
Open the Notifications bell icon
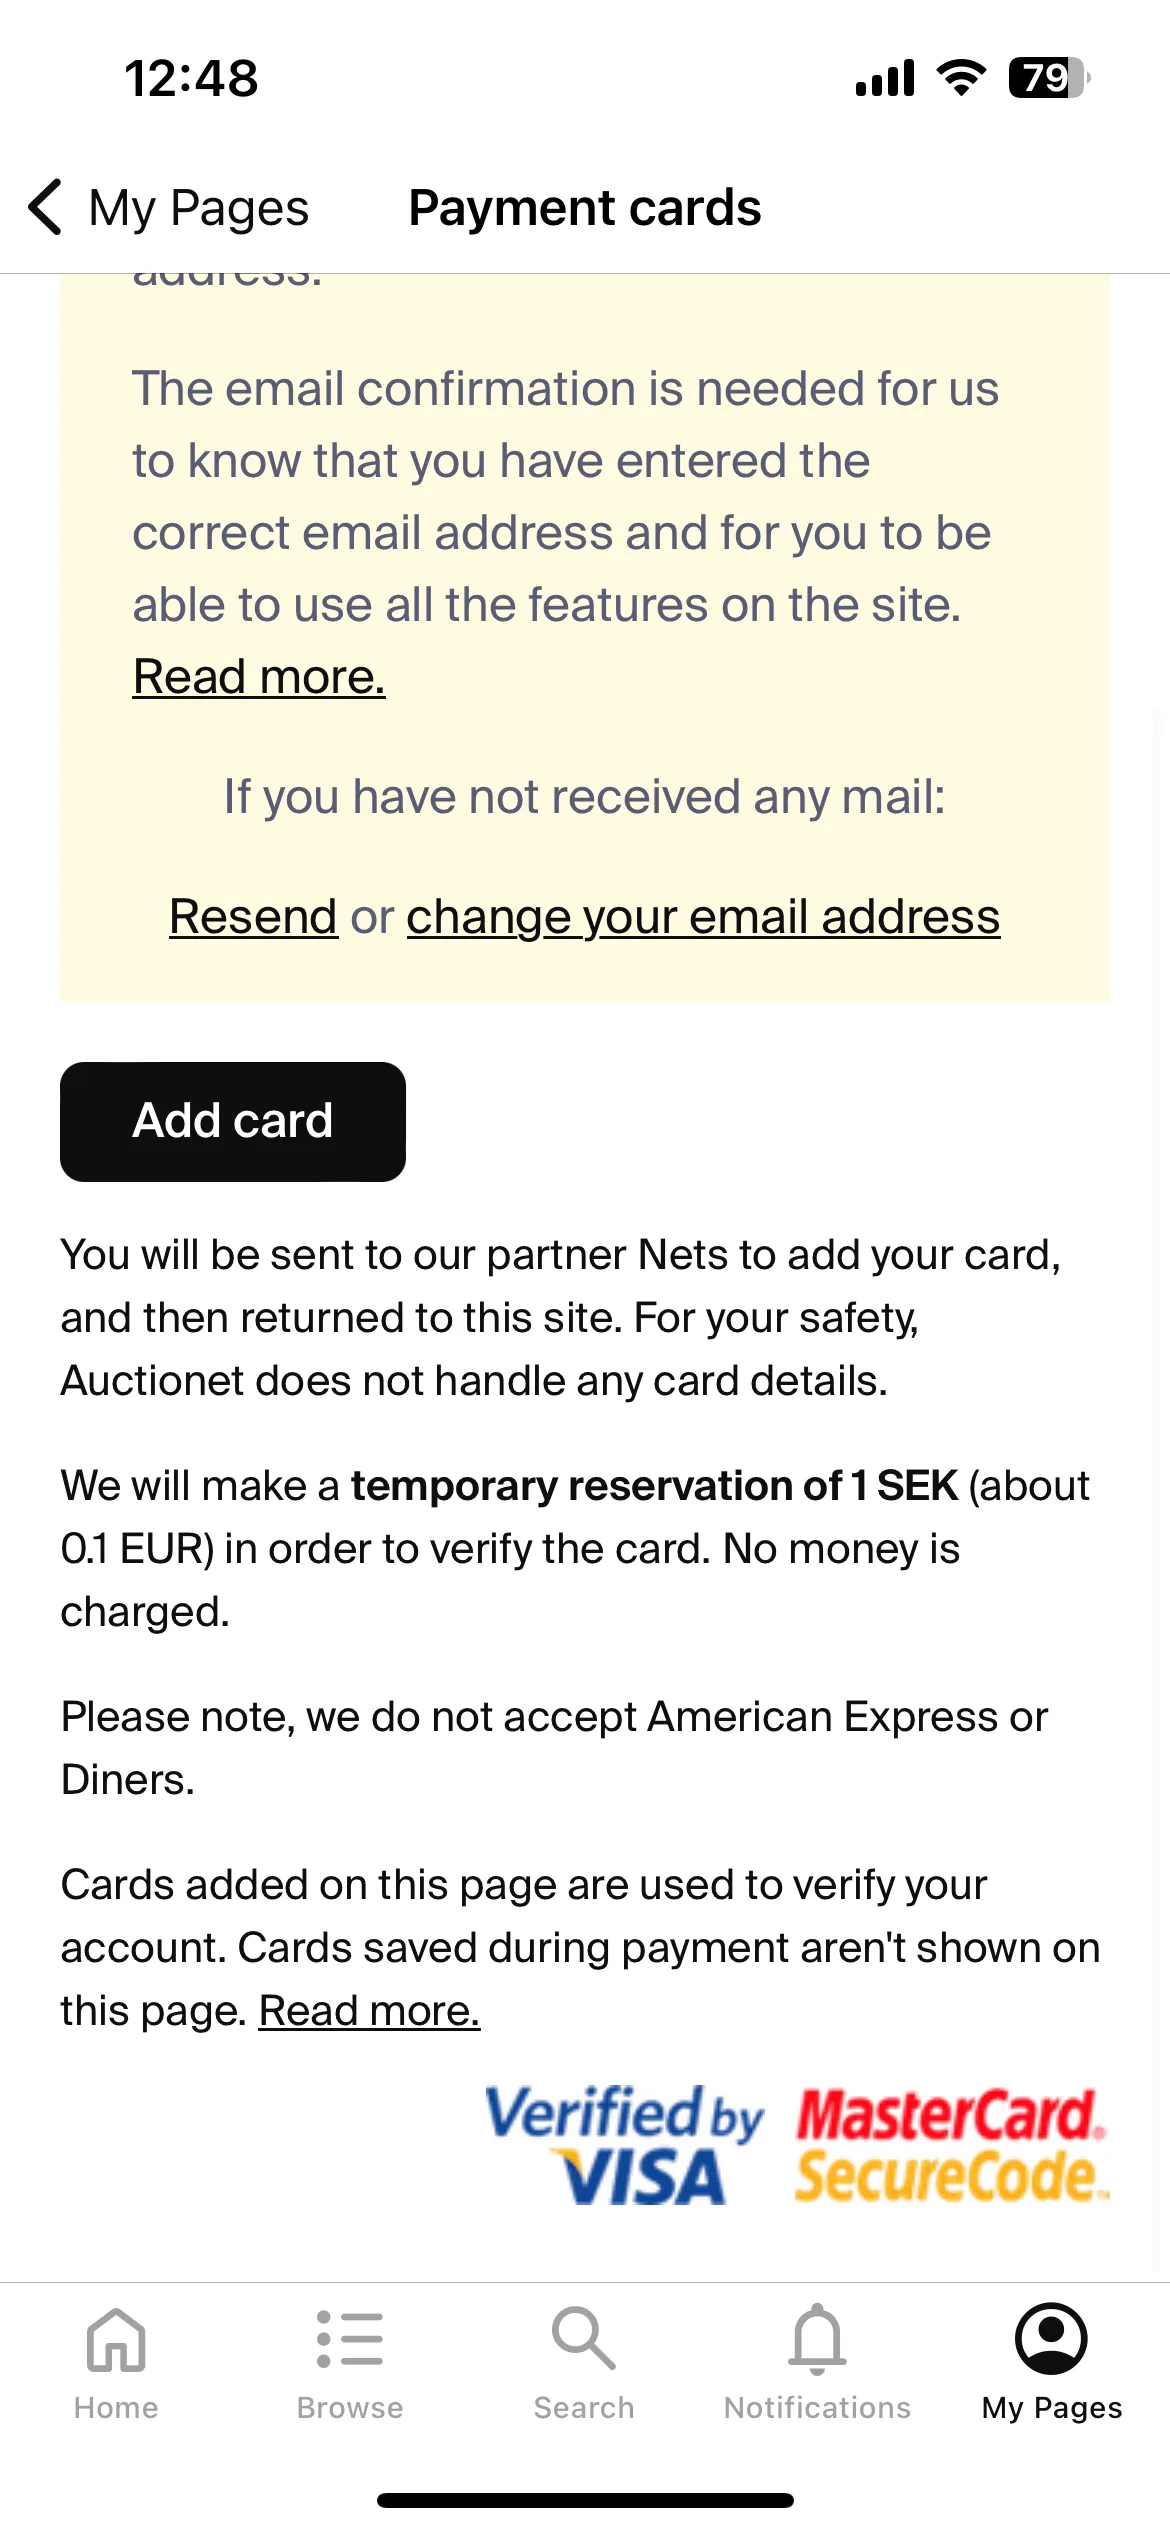pyautogui.click(x=818, y=2339)
